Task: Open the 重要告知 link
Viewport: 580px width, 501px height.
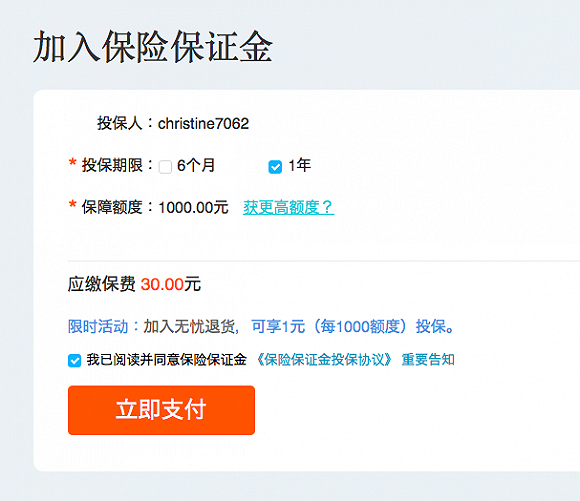Action: point(428,360)
